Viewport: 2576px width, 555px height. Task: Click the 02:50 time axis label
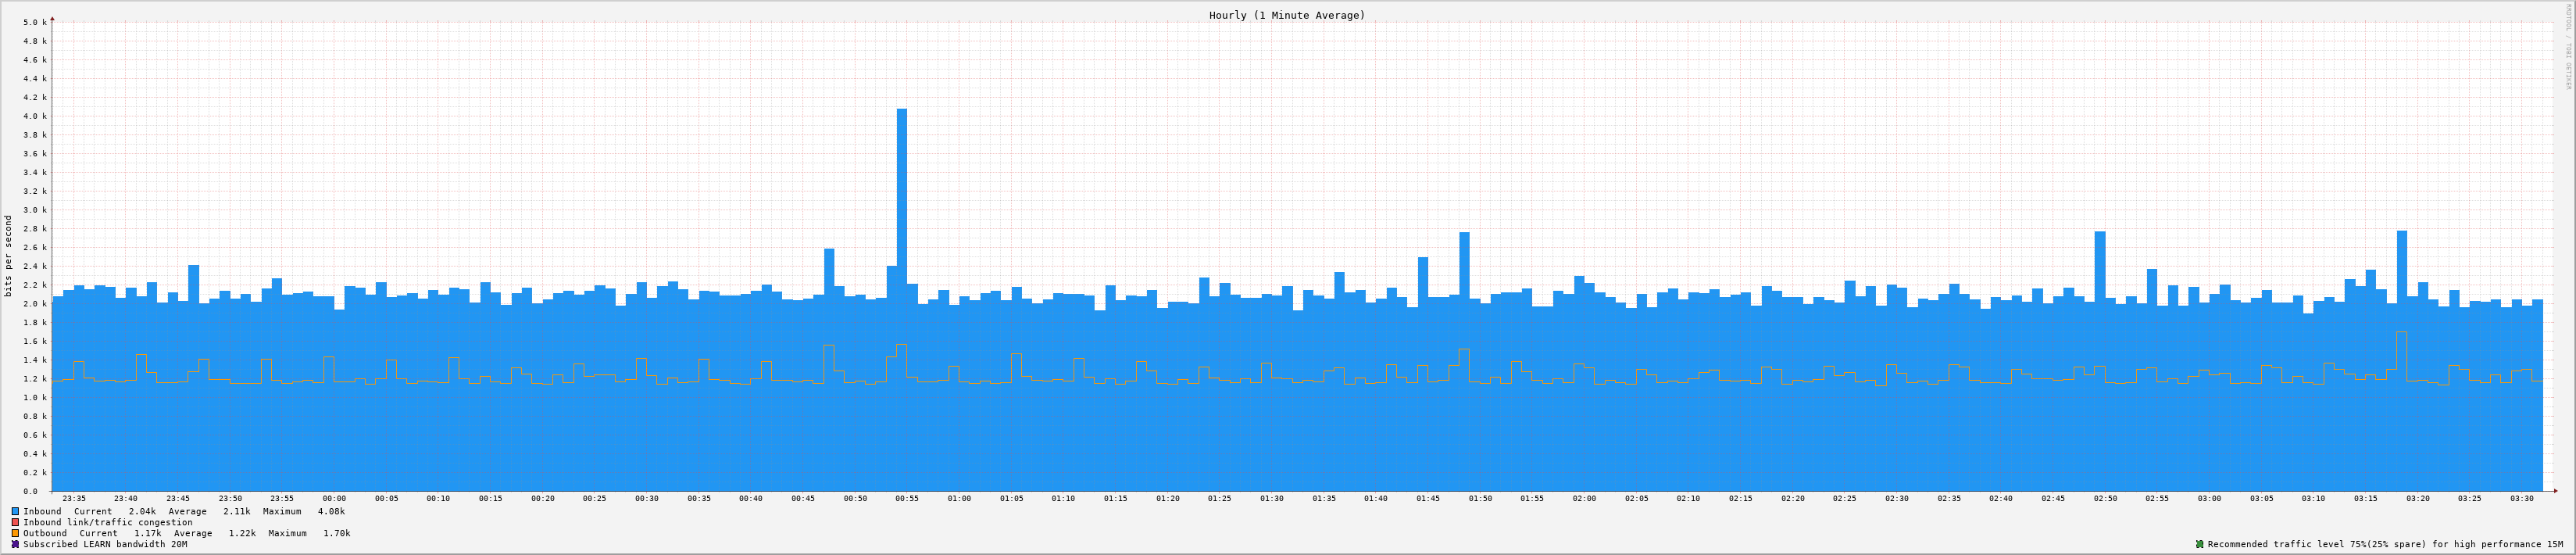click(2105, 498)
